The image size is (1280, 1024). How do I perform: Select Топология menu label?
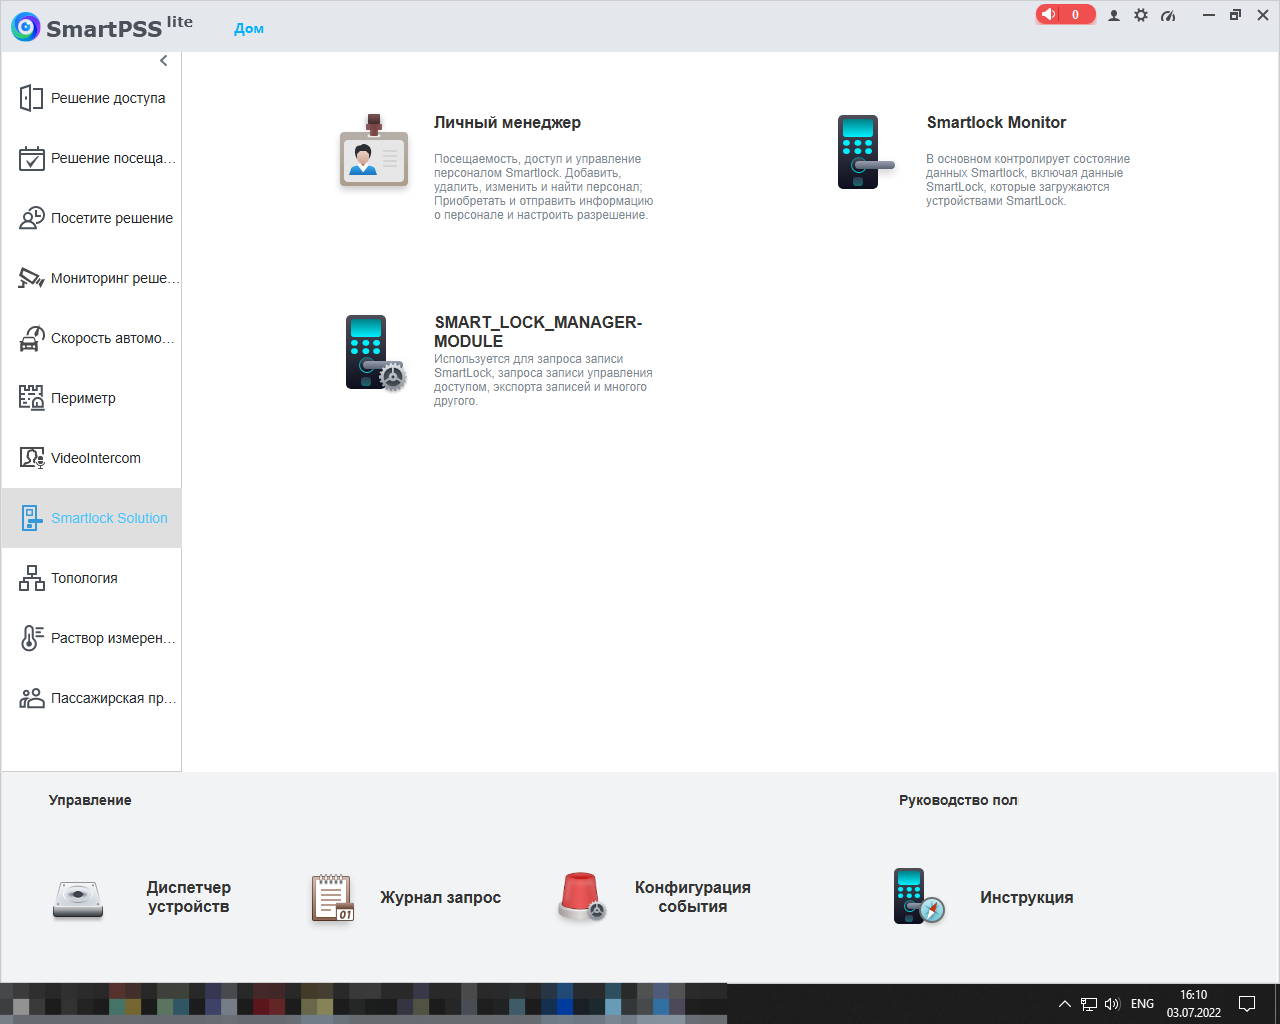click(x=84, y=578)
